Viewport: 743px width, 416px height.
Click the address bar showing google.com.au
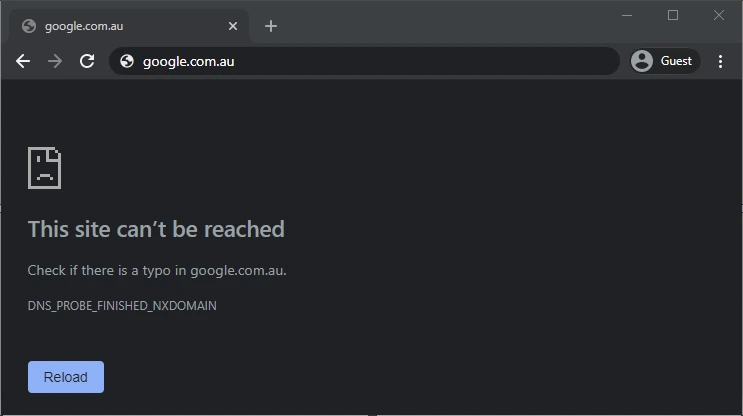point(364,61)
